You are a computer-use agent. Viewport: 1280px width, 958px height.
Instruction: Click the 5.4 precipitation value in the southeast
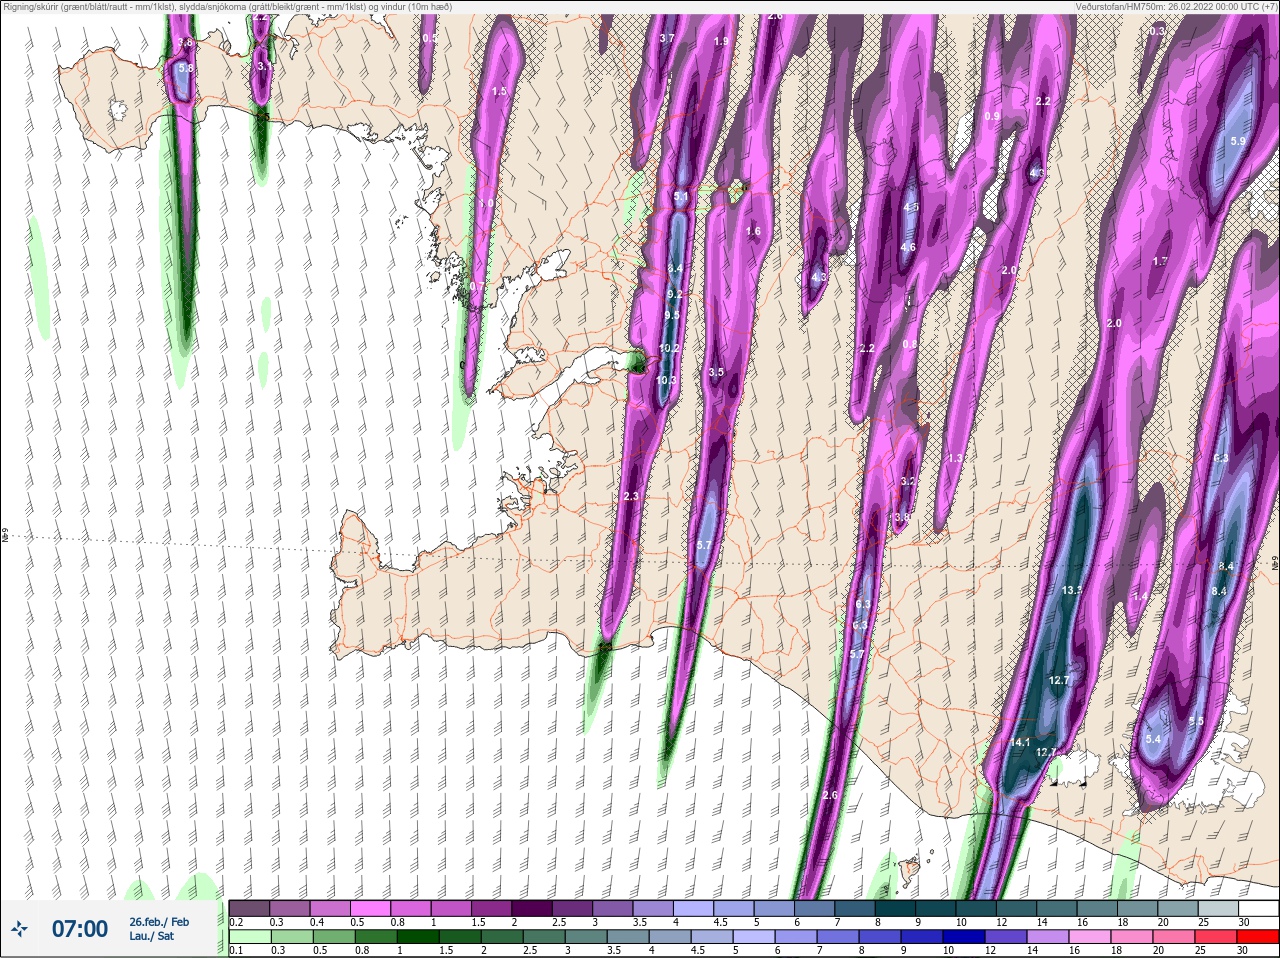coord(1153,740)
